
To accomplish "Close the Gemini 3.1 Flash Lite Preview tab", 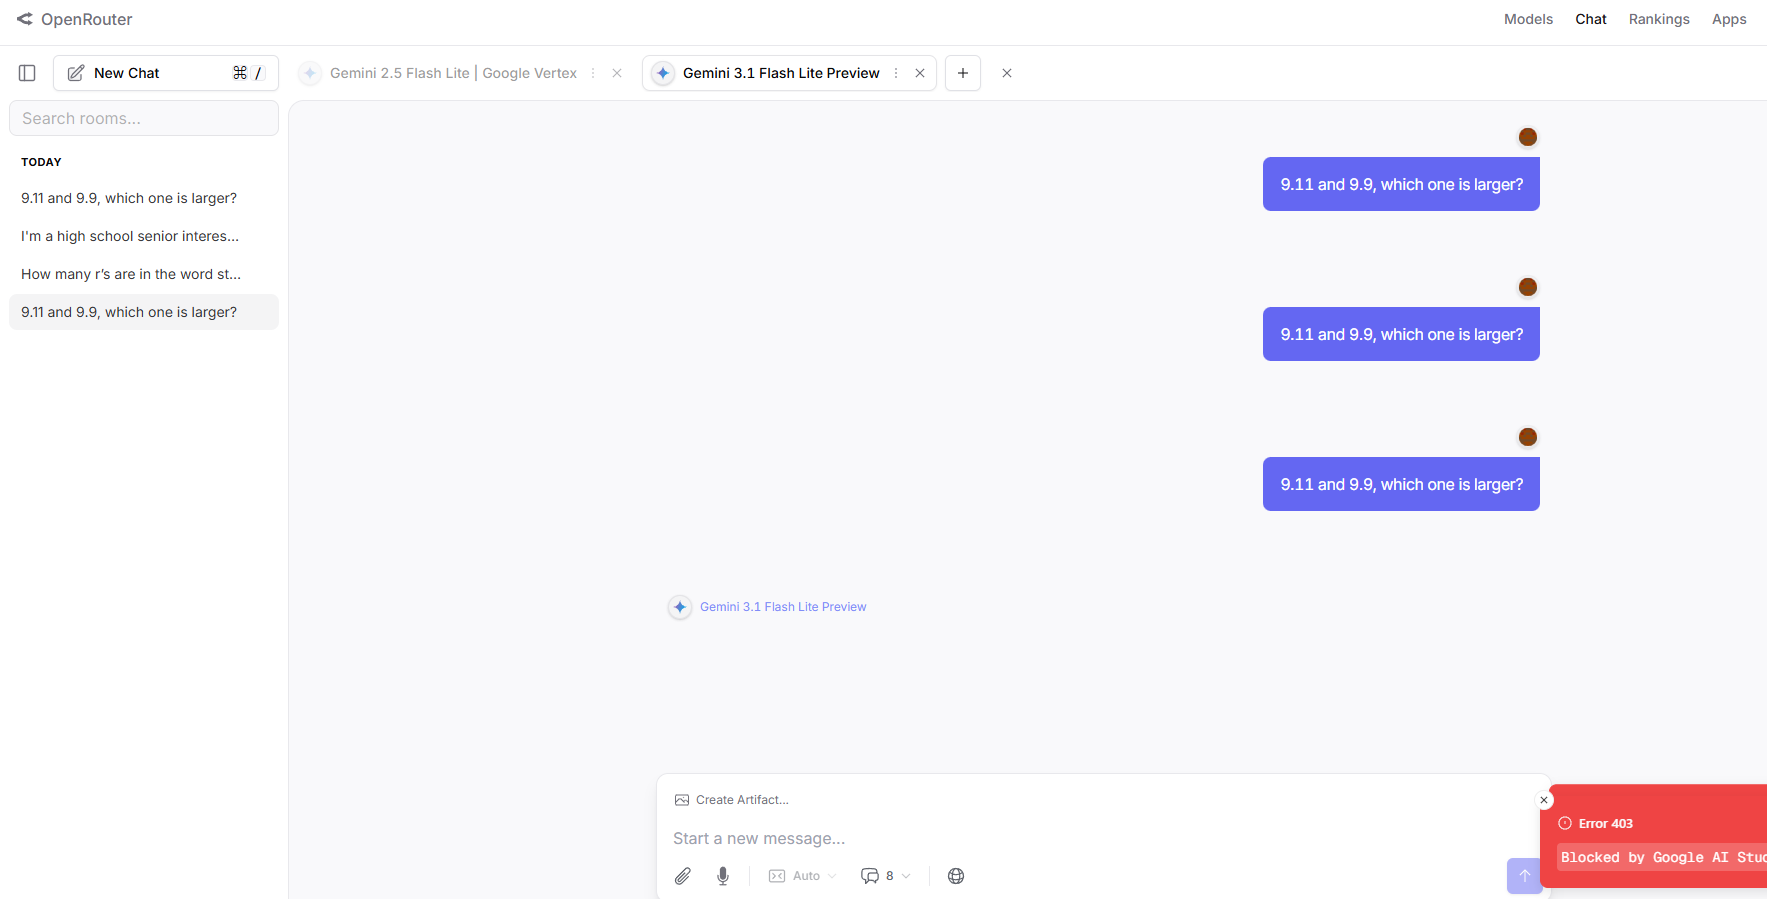I will 920,73.
